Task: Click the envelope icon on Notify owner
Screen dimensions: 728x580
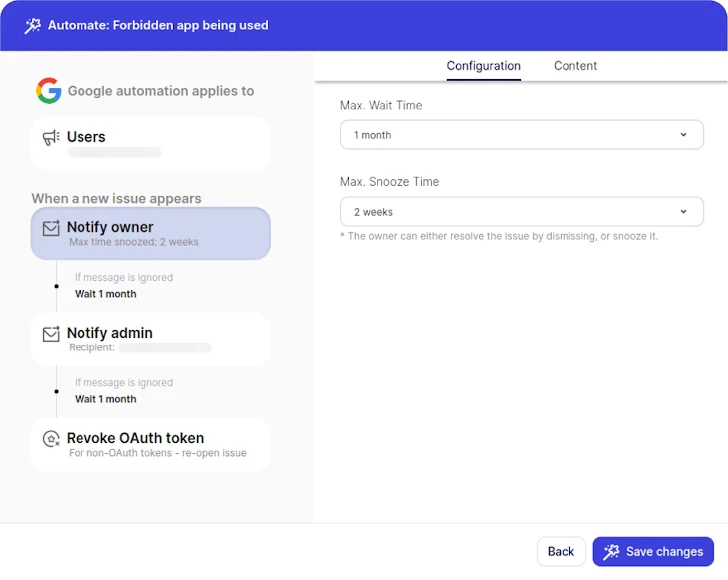Action: pyautogui.click(x=51, y=229)
